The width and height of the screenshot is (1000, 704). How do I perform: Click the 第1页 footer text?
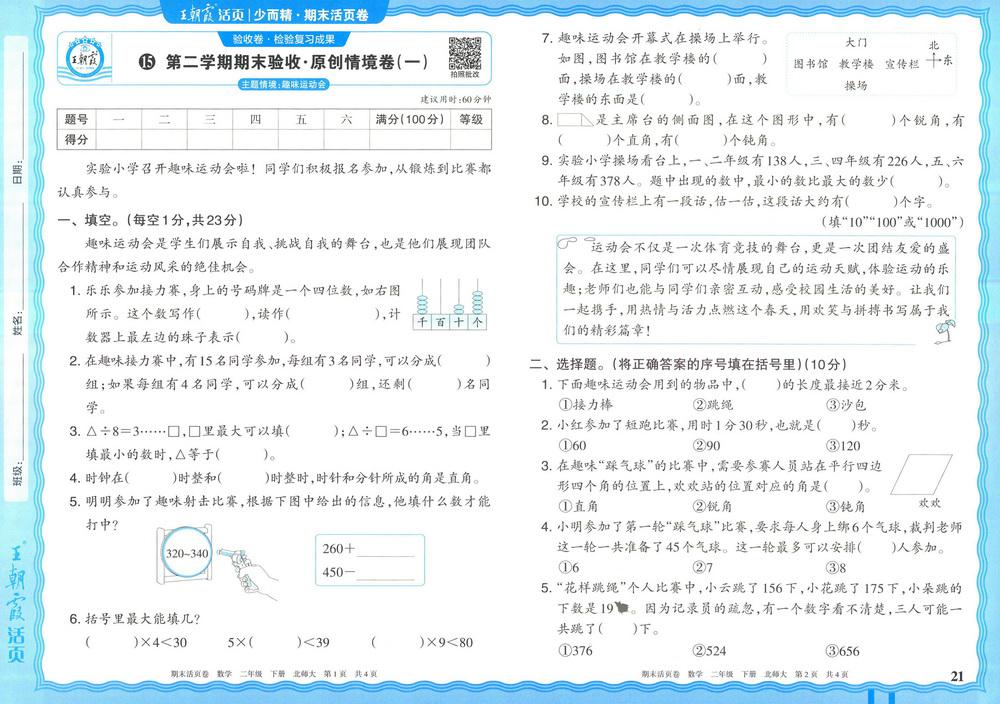(x=335, y=673)
